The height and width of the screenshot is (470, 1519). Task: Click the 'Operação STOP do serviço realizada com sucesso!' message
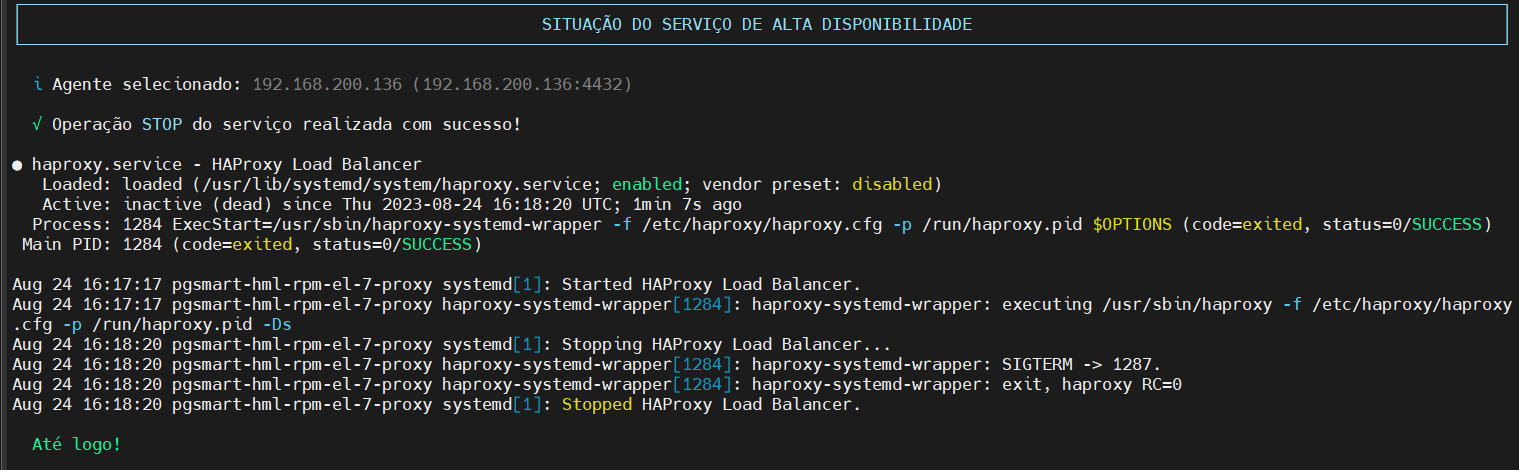287,124
